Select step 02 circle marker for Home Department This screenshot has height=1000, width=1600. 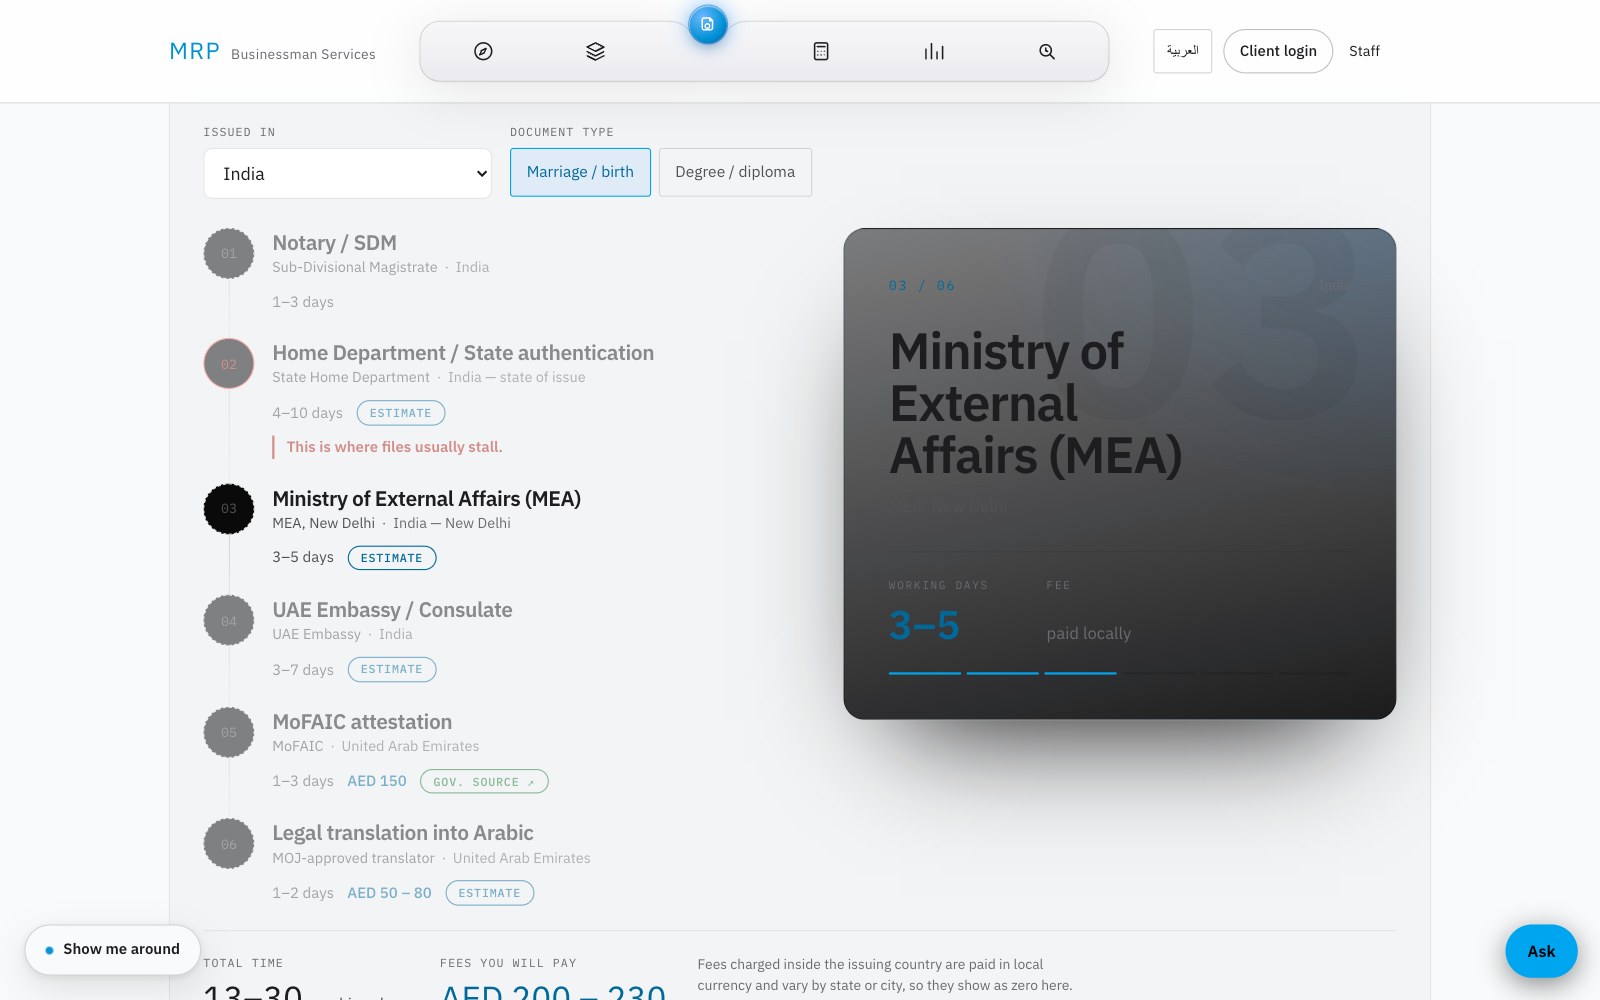[x=229, y=364]
